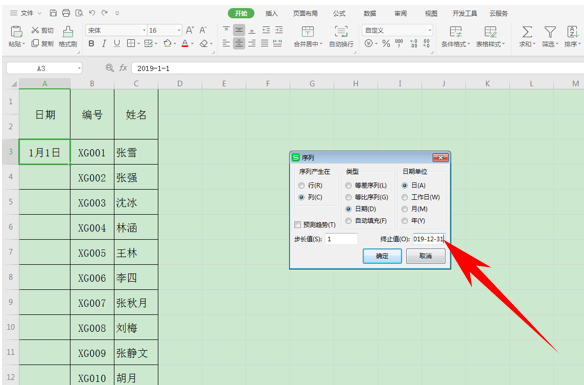The image size is (584, 385).
Task: Click the Sort (排序) icon
Action: (572, 32)
